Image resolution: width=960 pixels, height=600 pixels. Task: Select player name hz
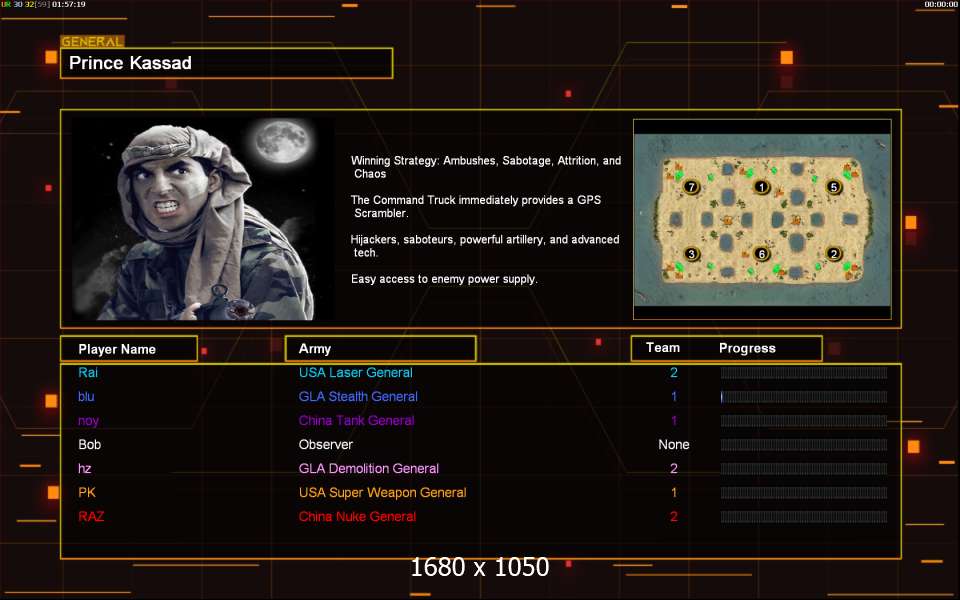click(x=84, y=468)
